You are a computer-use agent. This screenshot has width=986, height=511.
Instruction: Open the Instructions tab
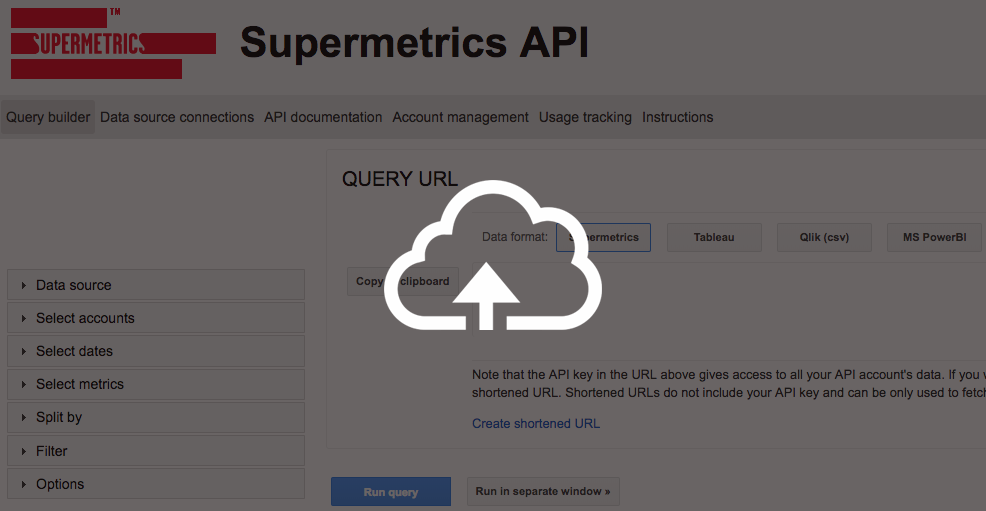677,117
